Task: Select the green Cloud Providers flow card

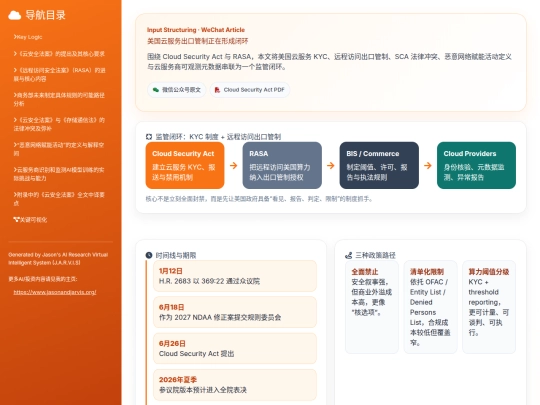Action: tap(476, 165)
